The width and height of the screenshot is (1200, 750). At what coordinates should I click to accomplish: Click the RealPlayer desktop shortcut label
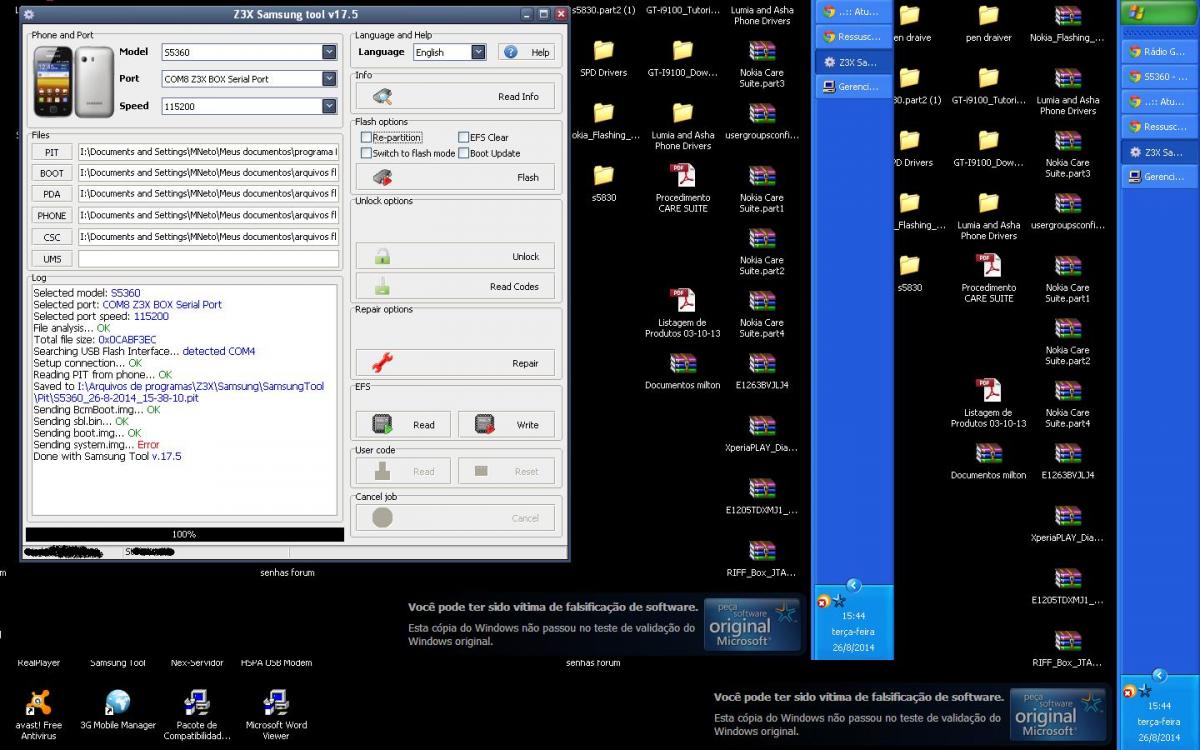(38, 663)
